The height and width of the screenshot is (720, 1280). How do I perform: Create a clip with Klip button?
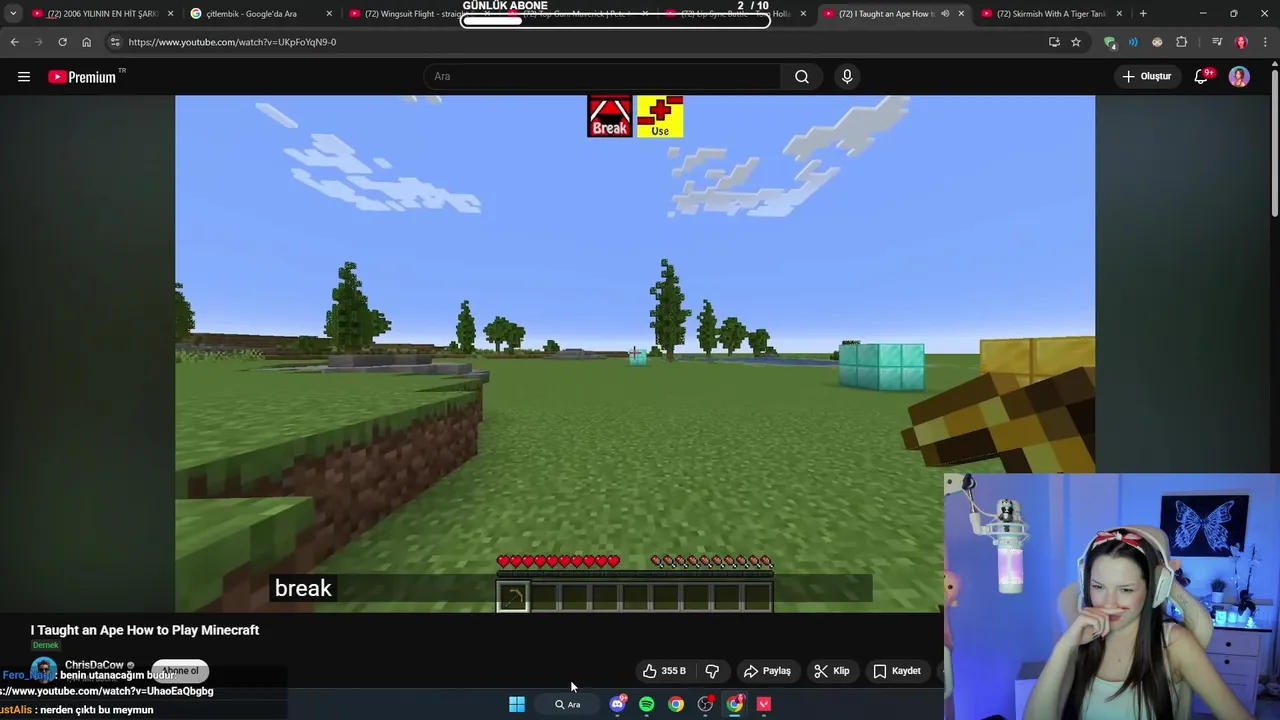[x=832, y=671]
